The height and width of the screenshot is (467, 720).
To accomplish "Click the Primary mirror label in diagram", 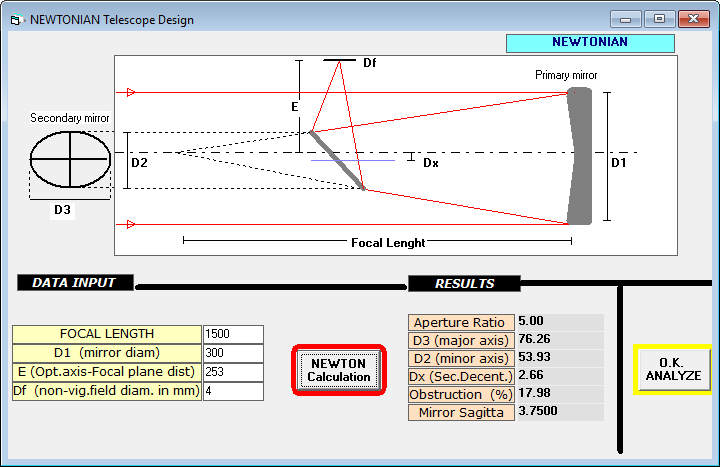I will (x=566, y=75).
